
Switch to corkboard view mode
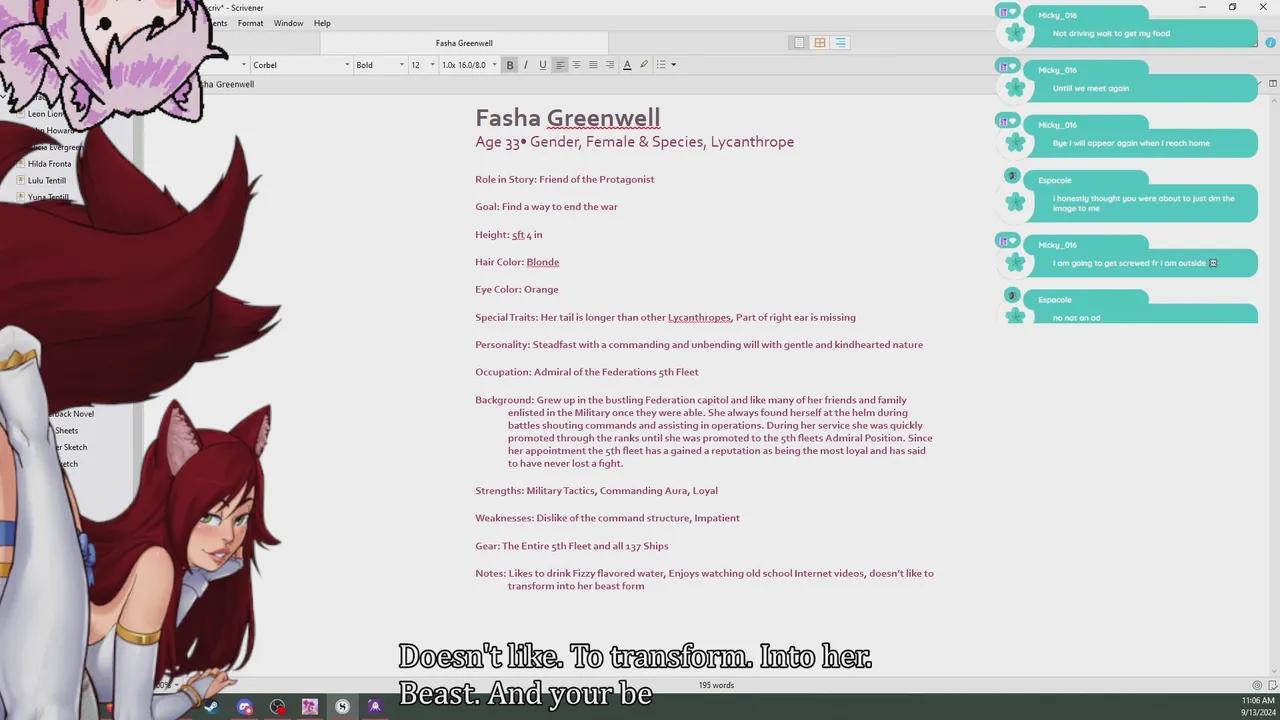coord(820,43)
